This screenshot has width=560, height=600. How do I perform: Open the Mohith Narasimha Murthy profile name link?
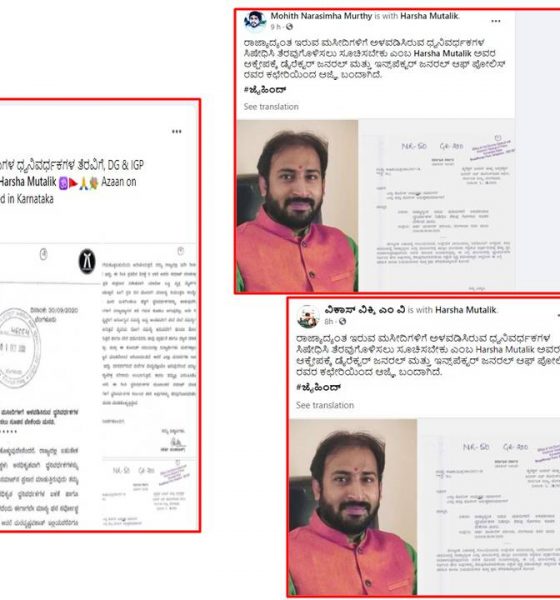(x=321, y=16)
